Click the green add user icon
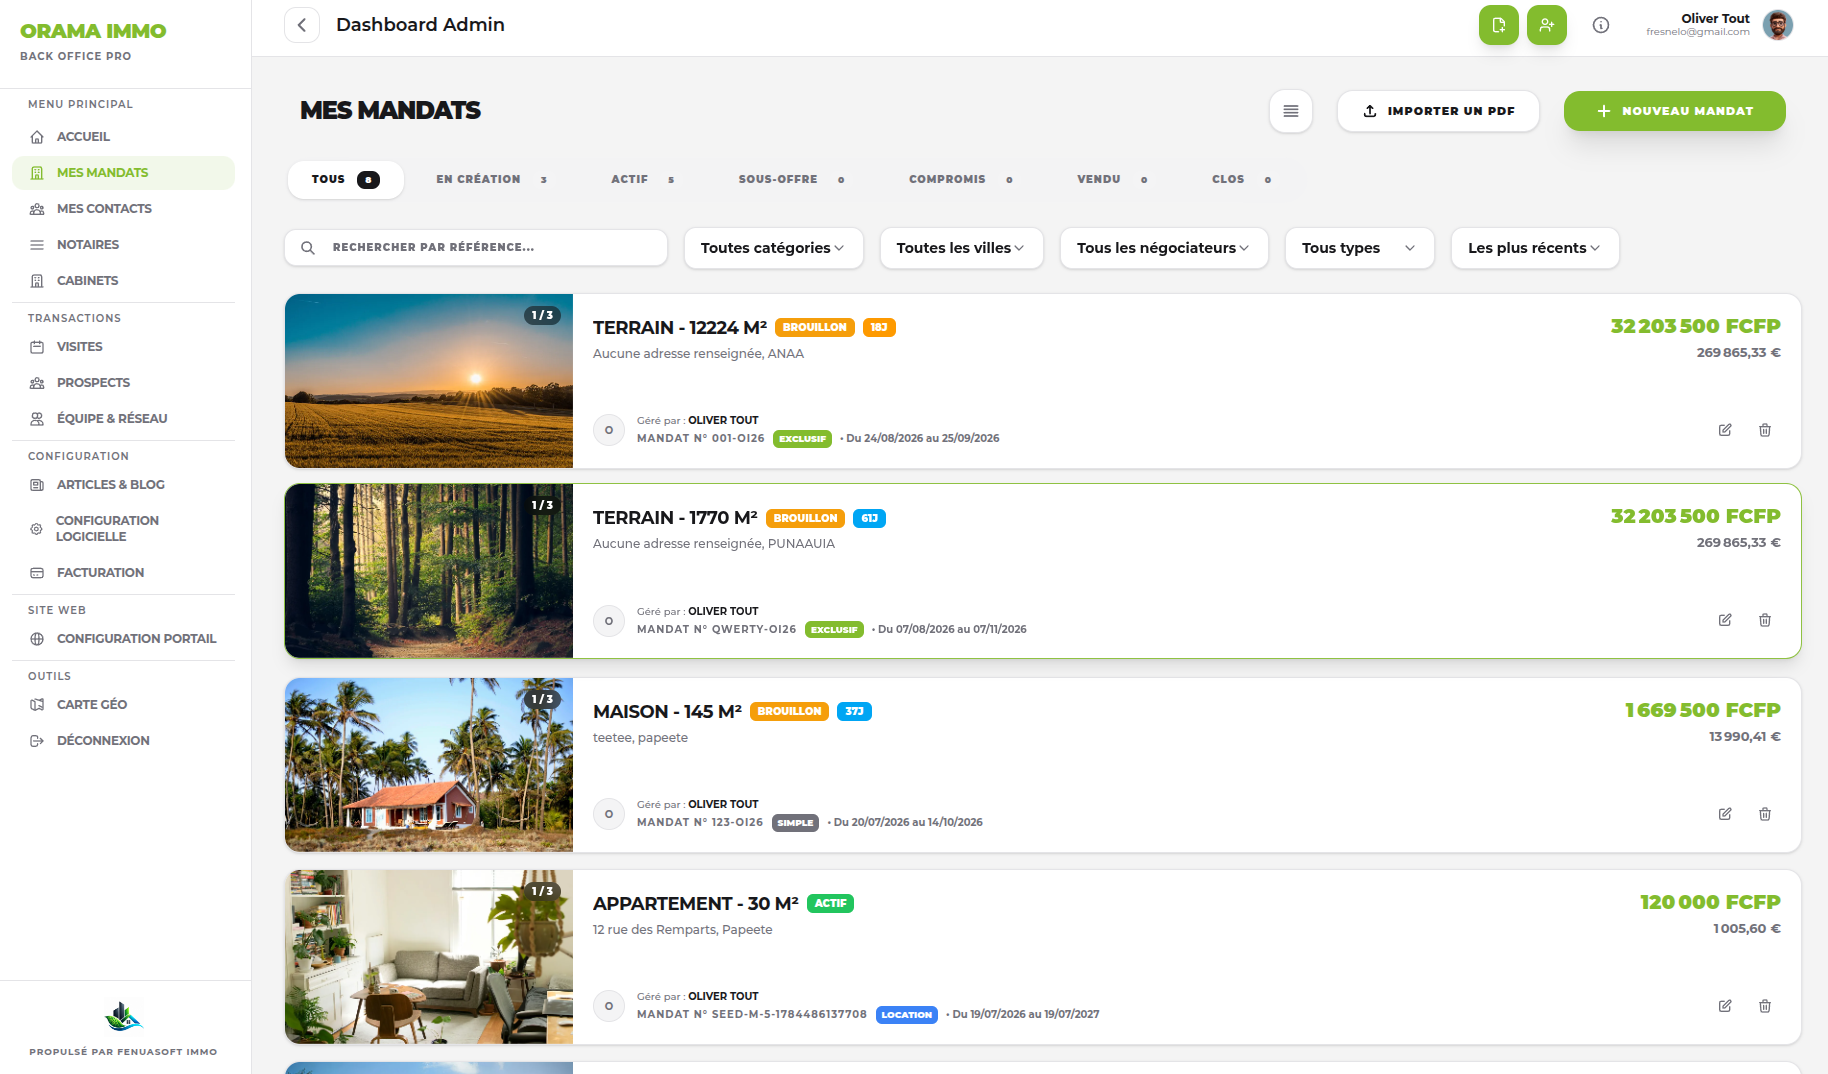Screen dimensions: 1828x1074 [x=1546, y=25]
